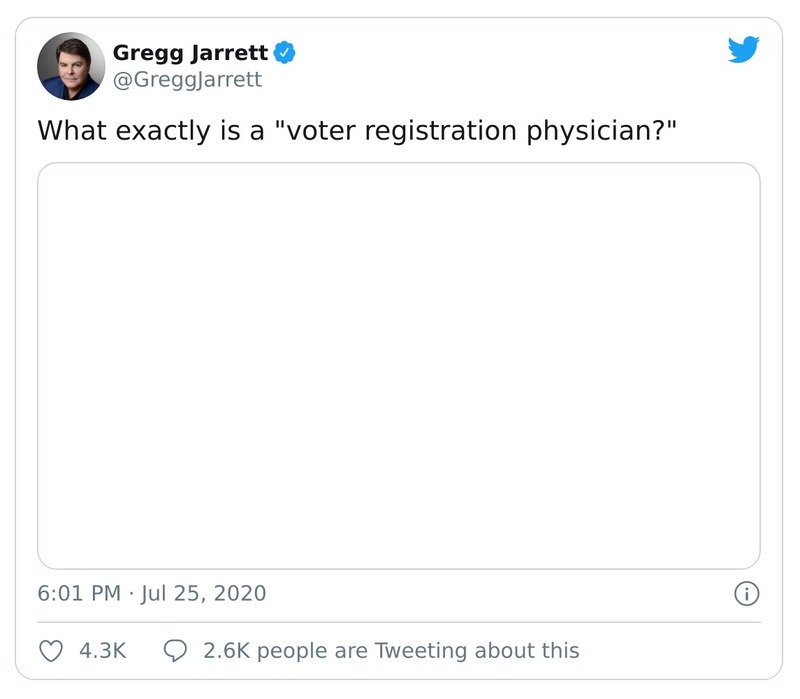Screen dimensions: 800x699
Task: Click the reply speech bubble icon
Action: click(x=176, y=649)
